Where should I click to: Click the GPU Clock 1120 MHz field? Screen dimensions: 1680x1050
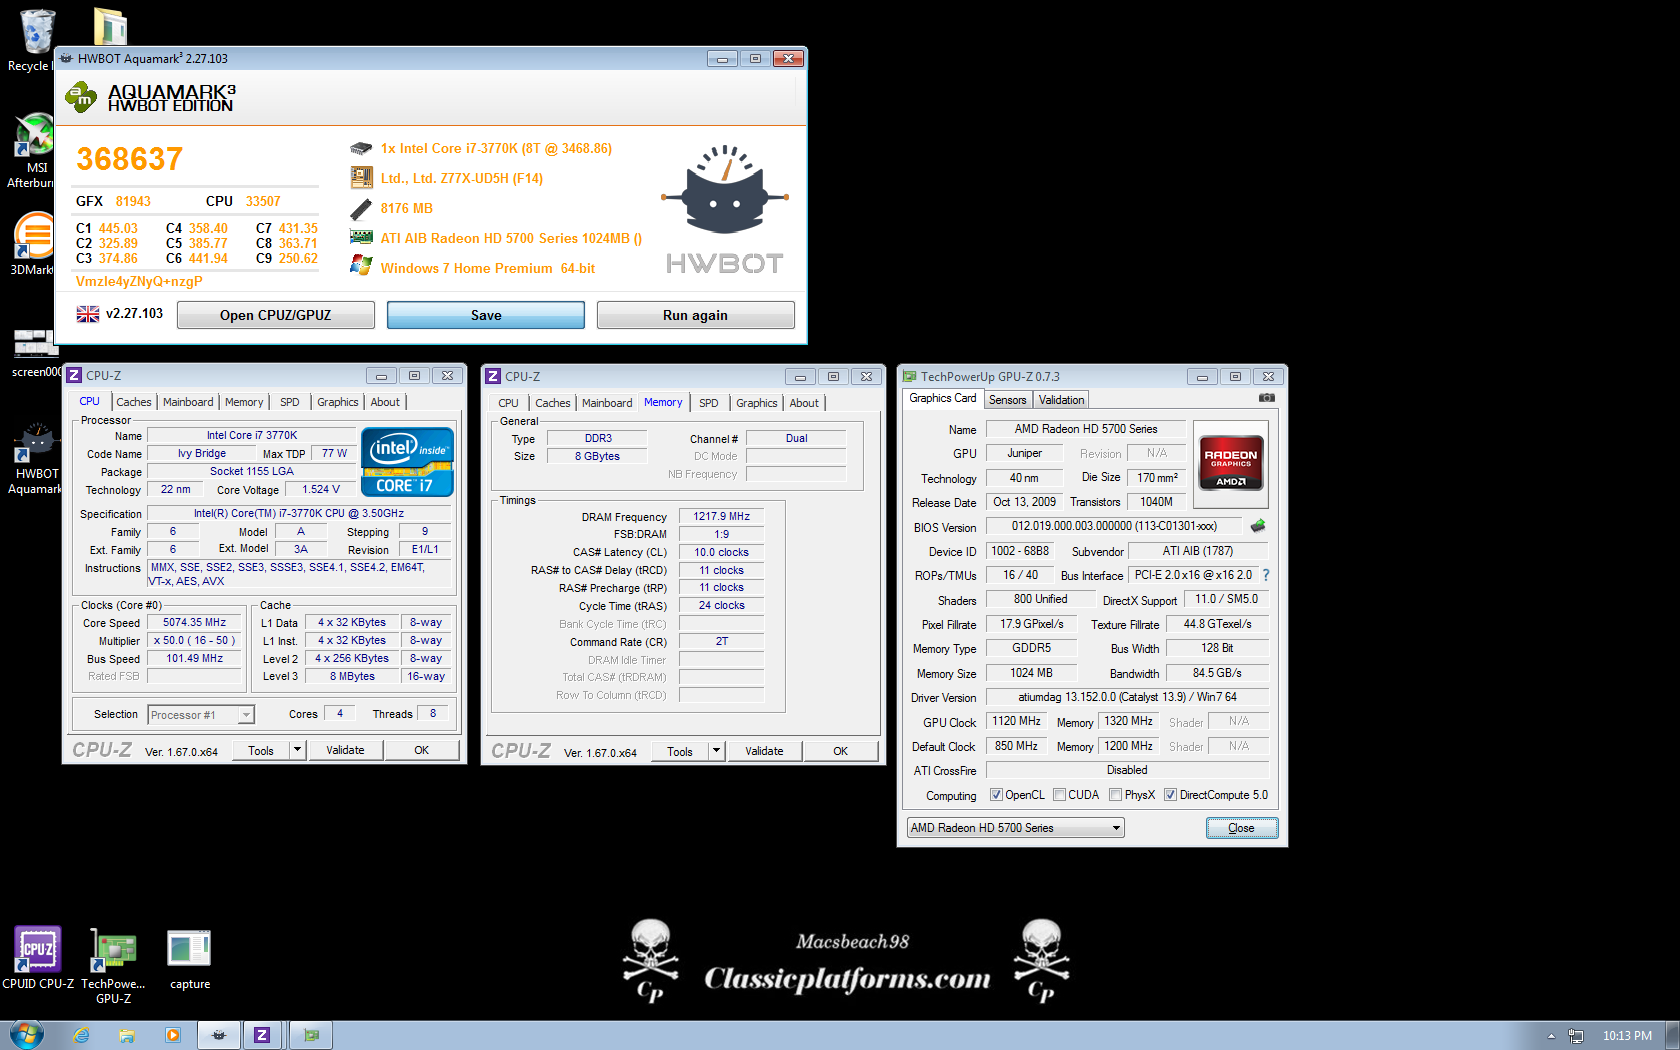click(1017, 721)
